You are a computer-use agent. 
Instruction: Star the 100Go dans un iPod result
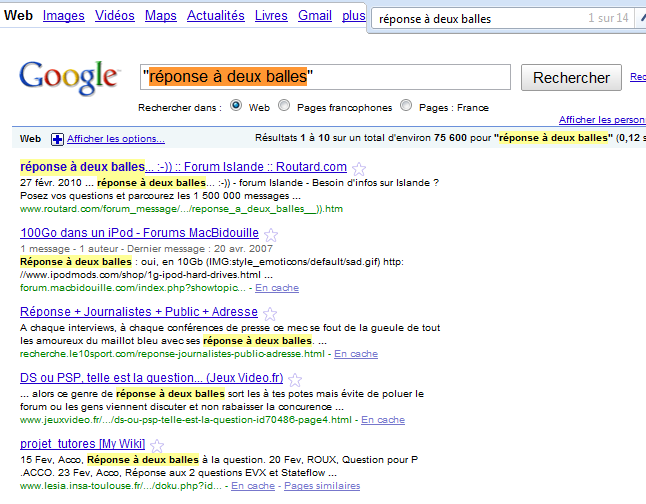click(271, 235)
